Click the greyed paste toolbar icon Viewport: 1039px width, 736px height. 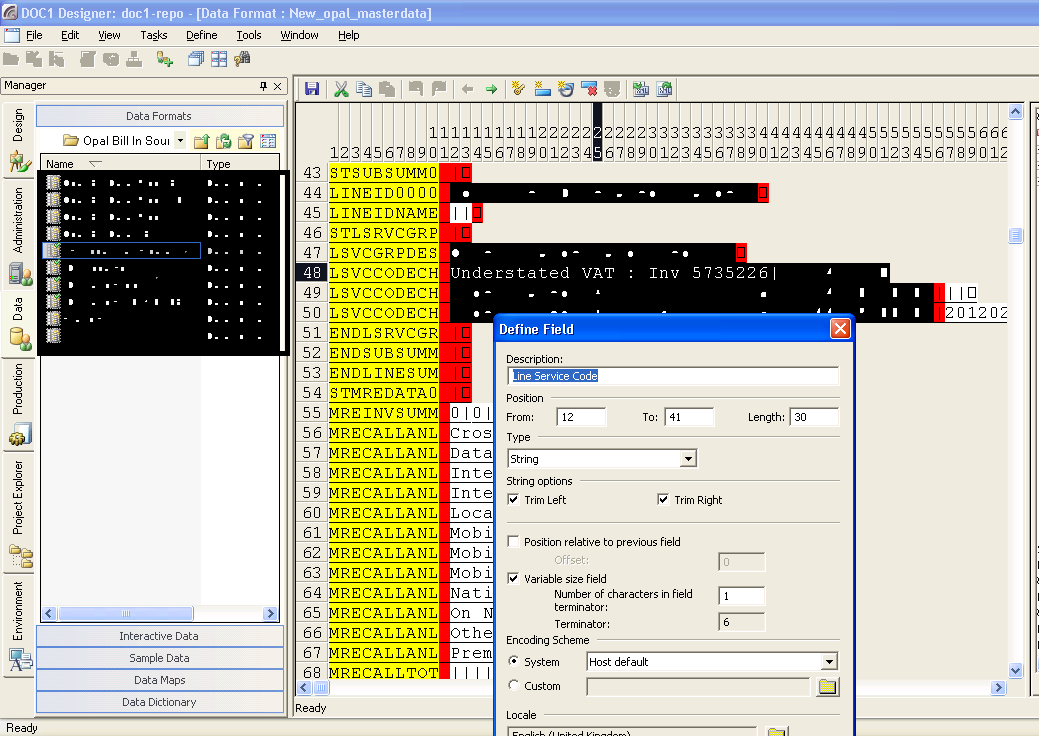pos(387,89)
